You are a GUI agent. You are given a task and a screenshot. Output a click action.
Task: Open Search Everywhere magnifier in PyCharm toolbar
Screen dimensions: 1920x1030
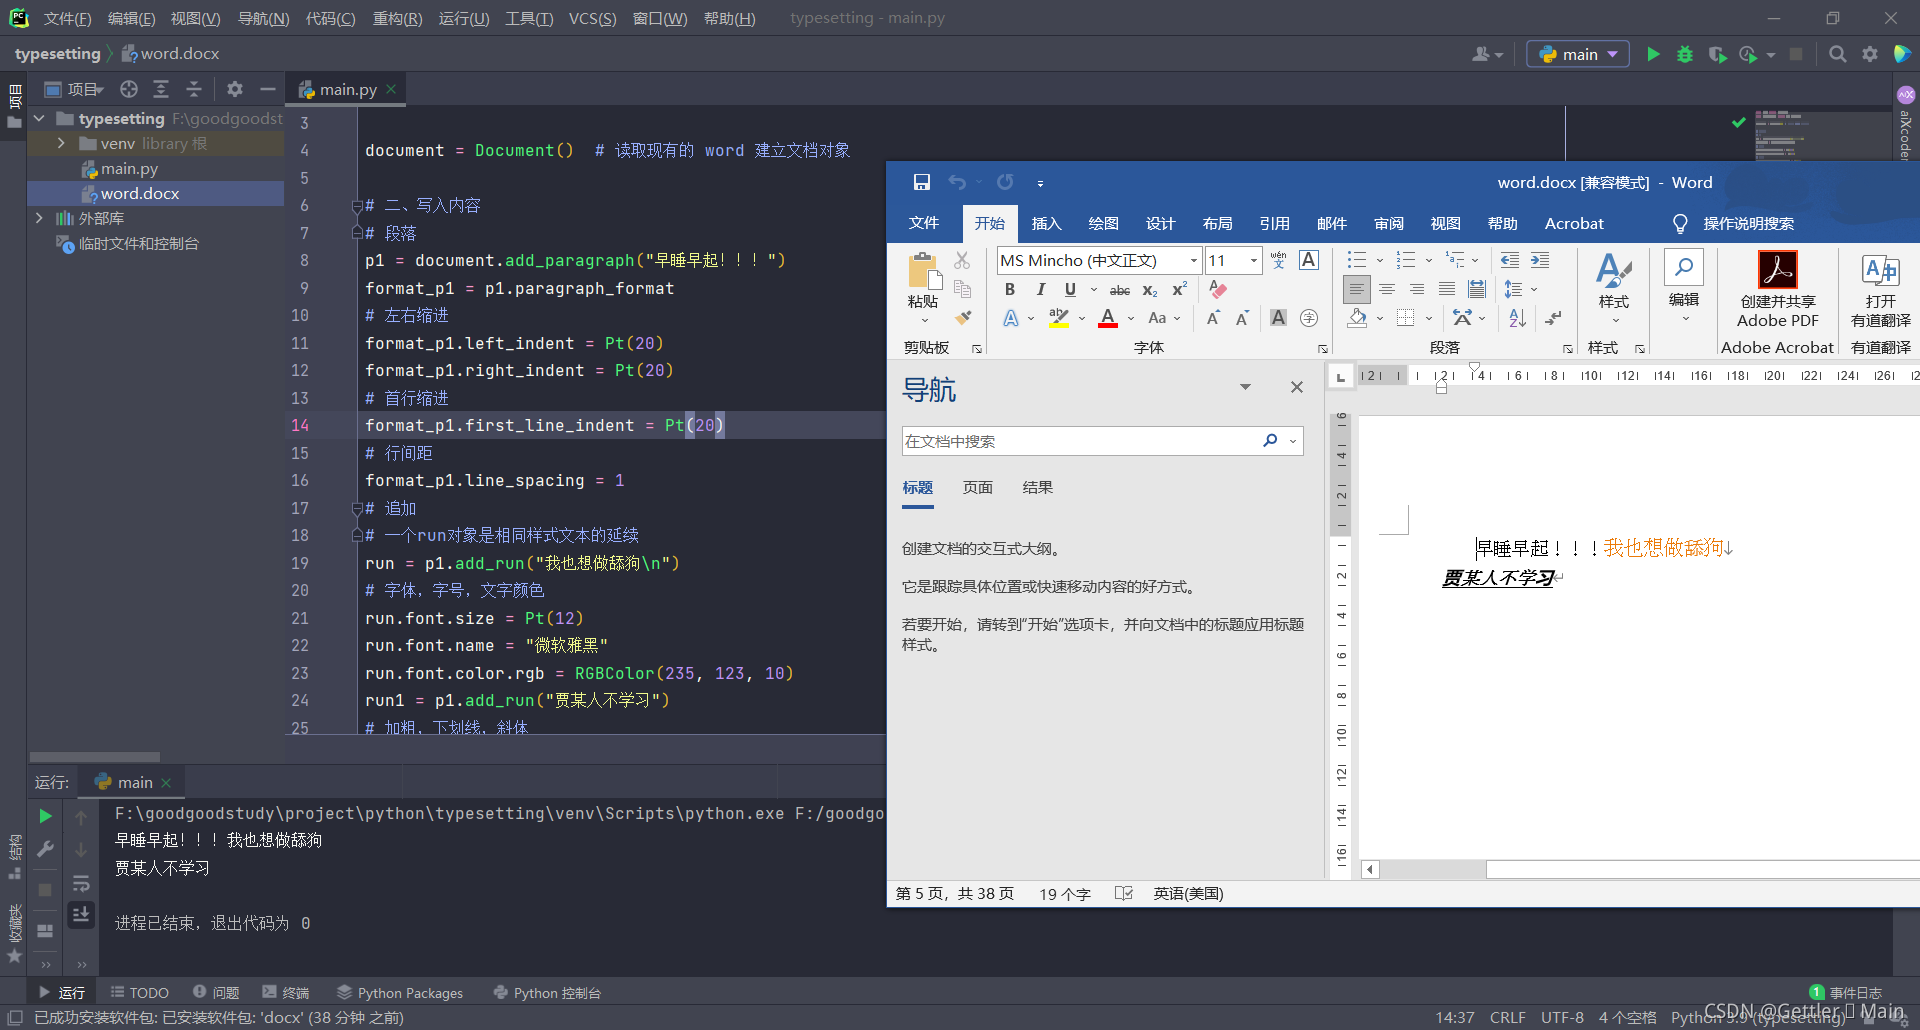[x=1837, y=54]
